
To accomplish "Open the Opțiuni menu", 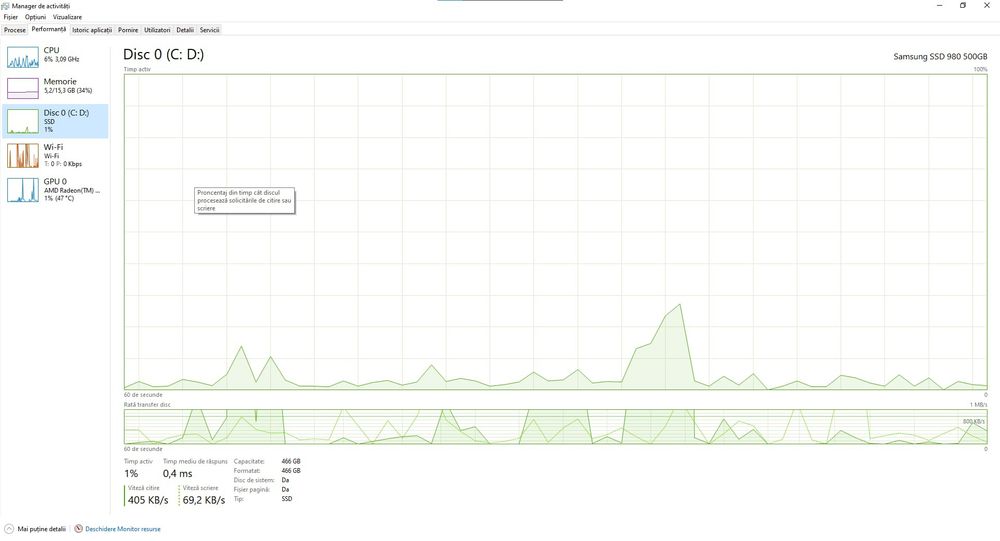I will [36, 17].
